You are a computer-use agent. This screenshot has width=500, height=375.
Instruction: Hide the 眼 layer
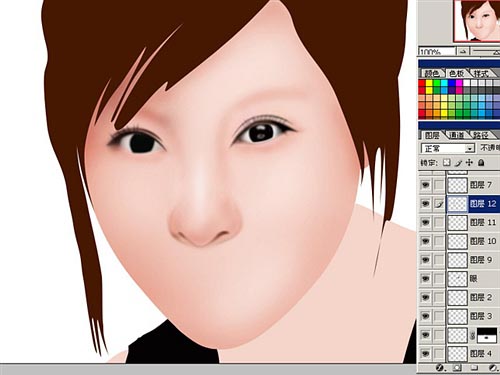425,278
